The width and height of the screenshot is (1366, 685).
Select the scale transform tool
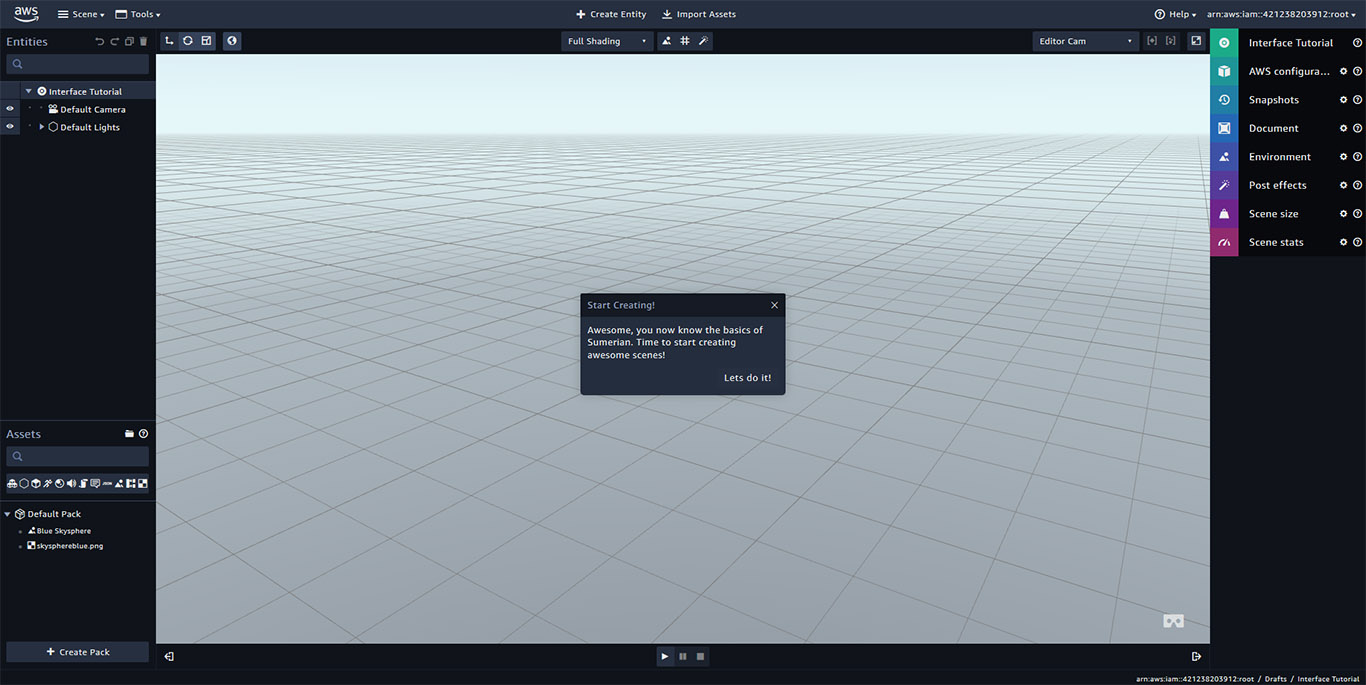(206, 41)
